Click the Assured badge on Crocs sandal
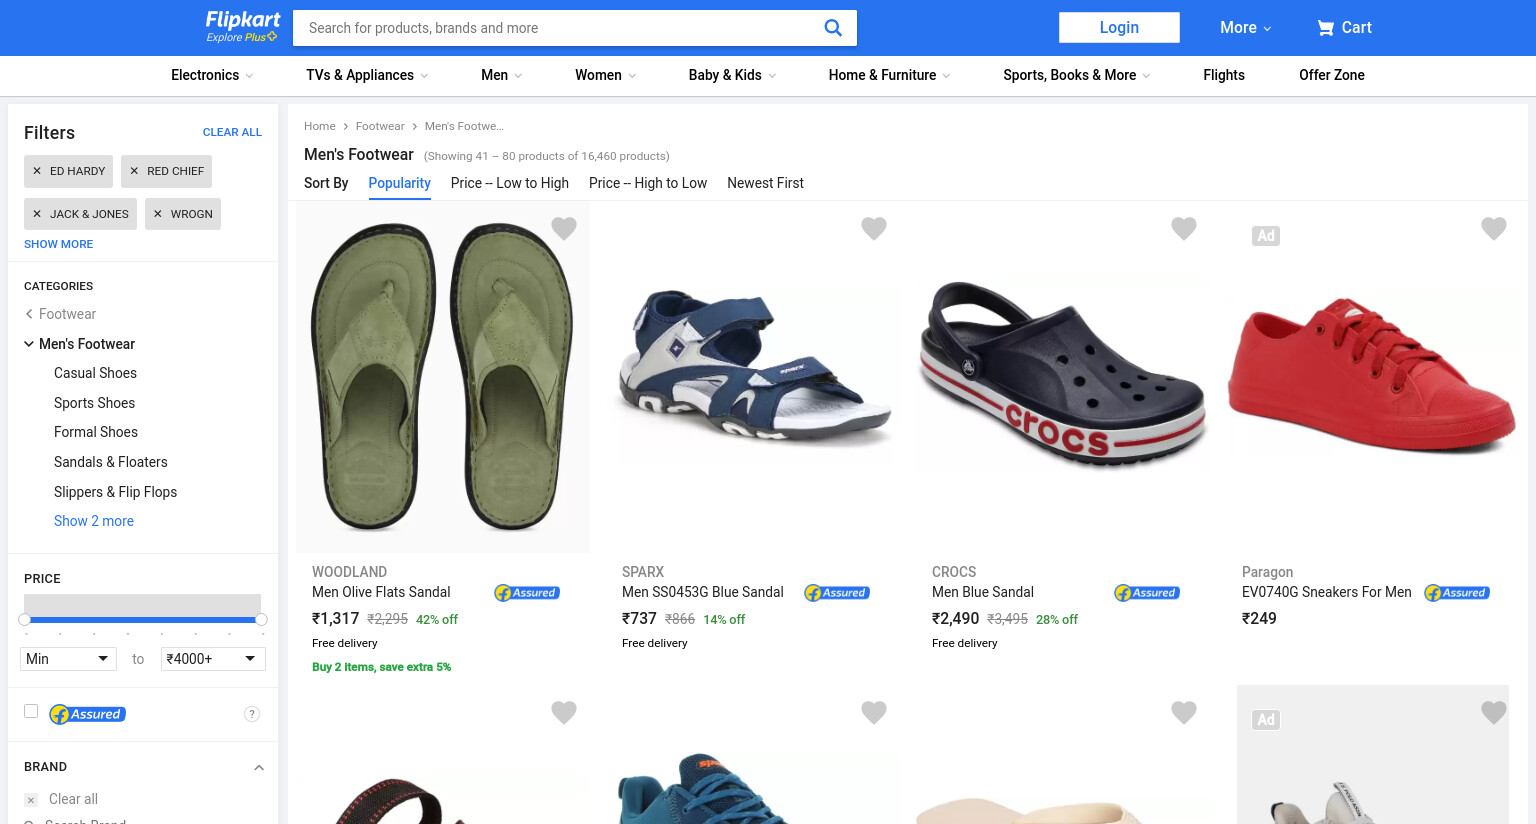The height and width of the screenshot is (824, 1536). tap(1147, 593)
